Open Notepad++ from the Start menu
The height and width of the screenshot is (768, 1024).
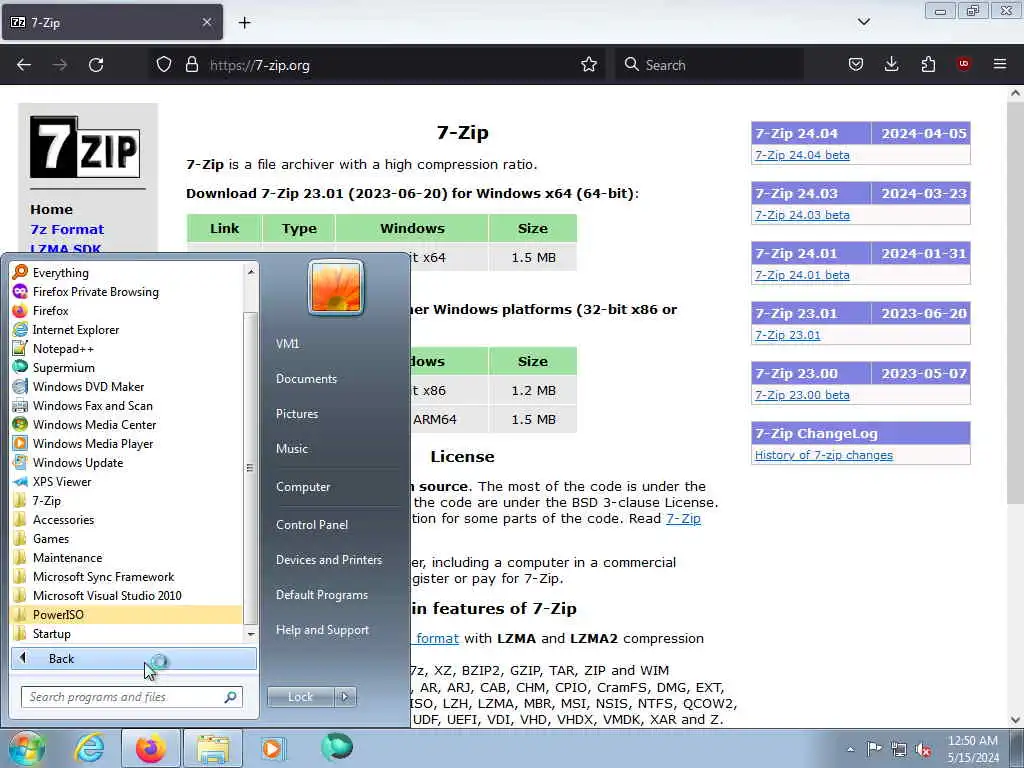(x=63, y=348)
